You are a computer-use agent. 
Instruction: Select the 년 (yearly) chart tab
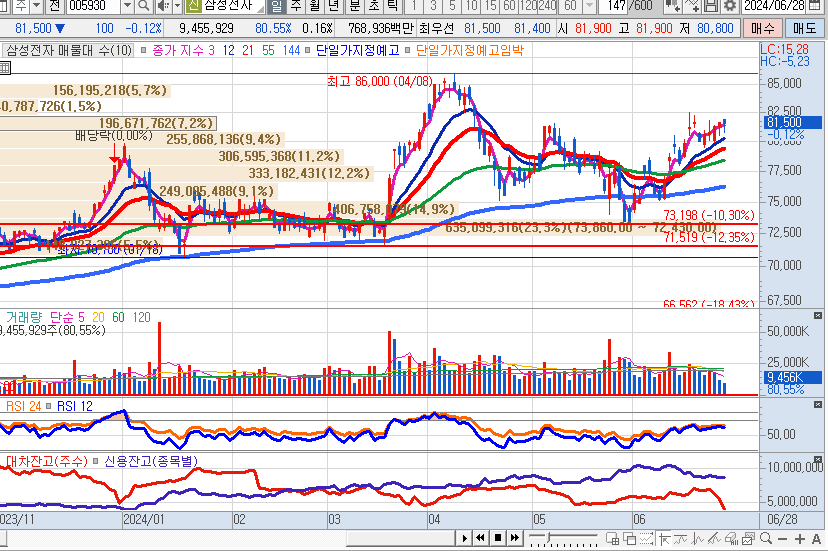click(333, 7)
